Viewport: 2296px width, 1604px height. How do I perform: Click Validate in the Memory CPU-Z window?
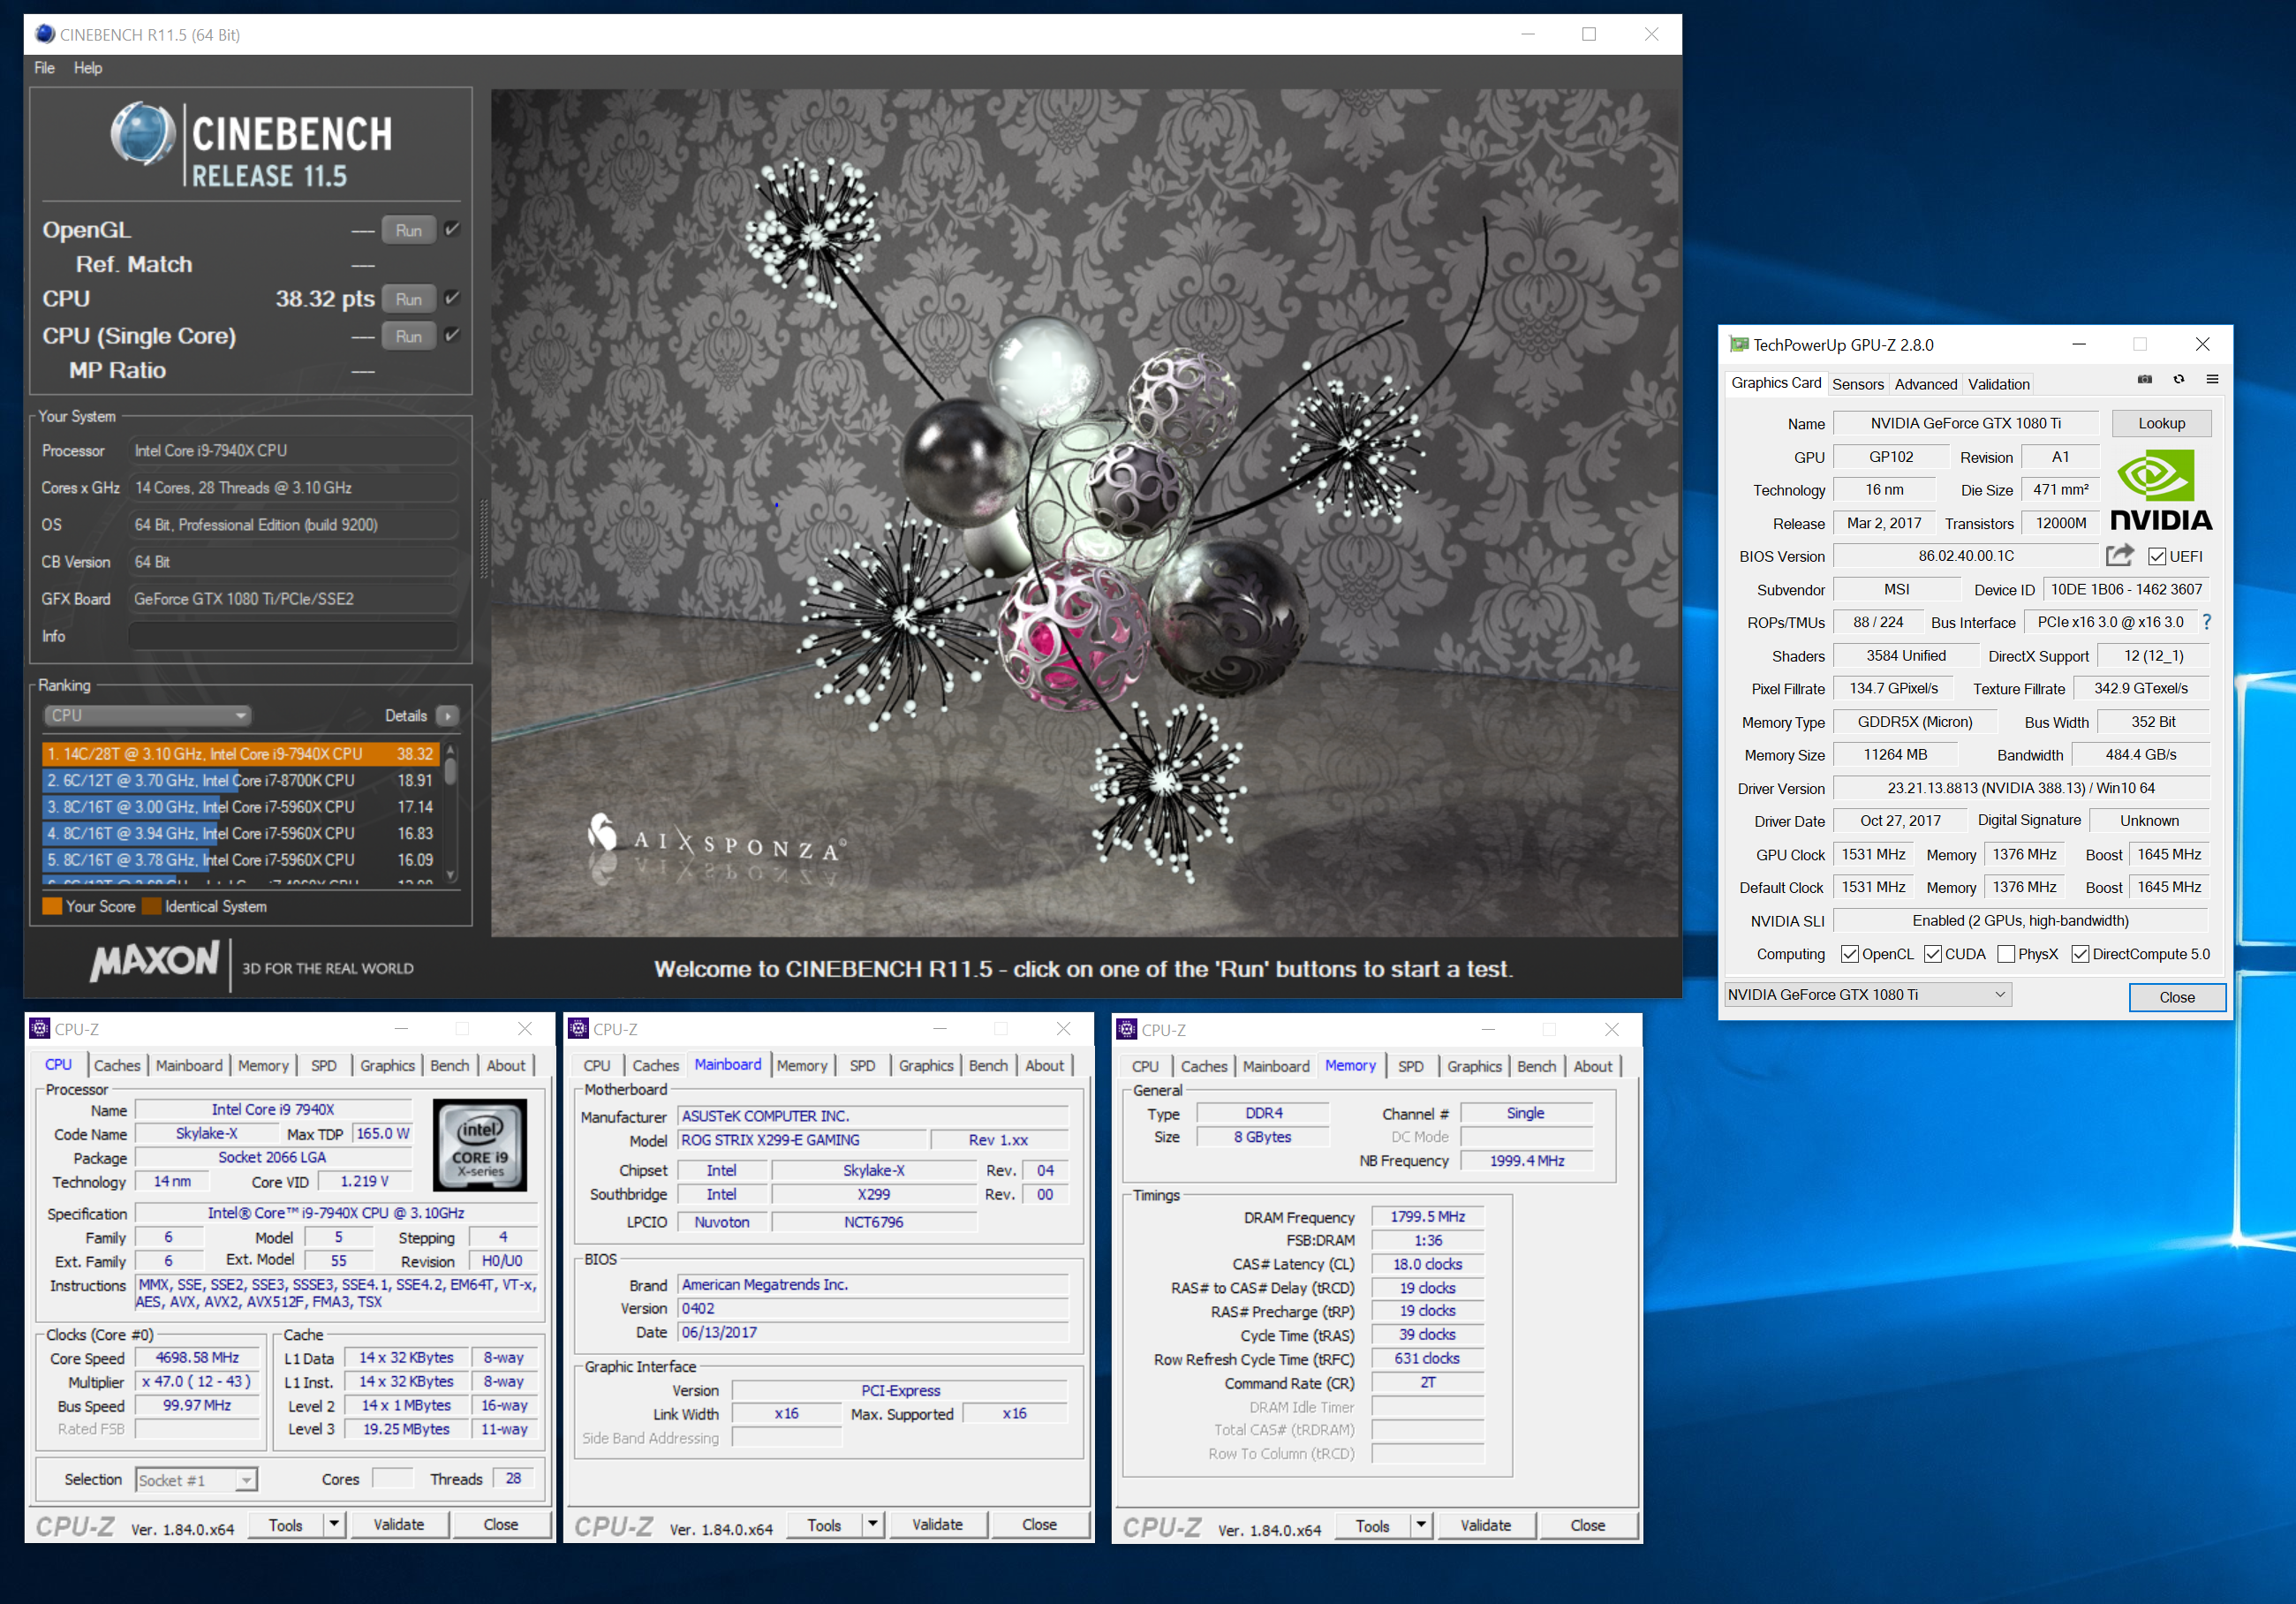coord(1485,1525)
